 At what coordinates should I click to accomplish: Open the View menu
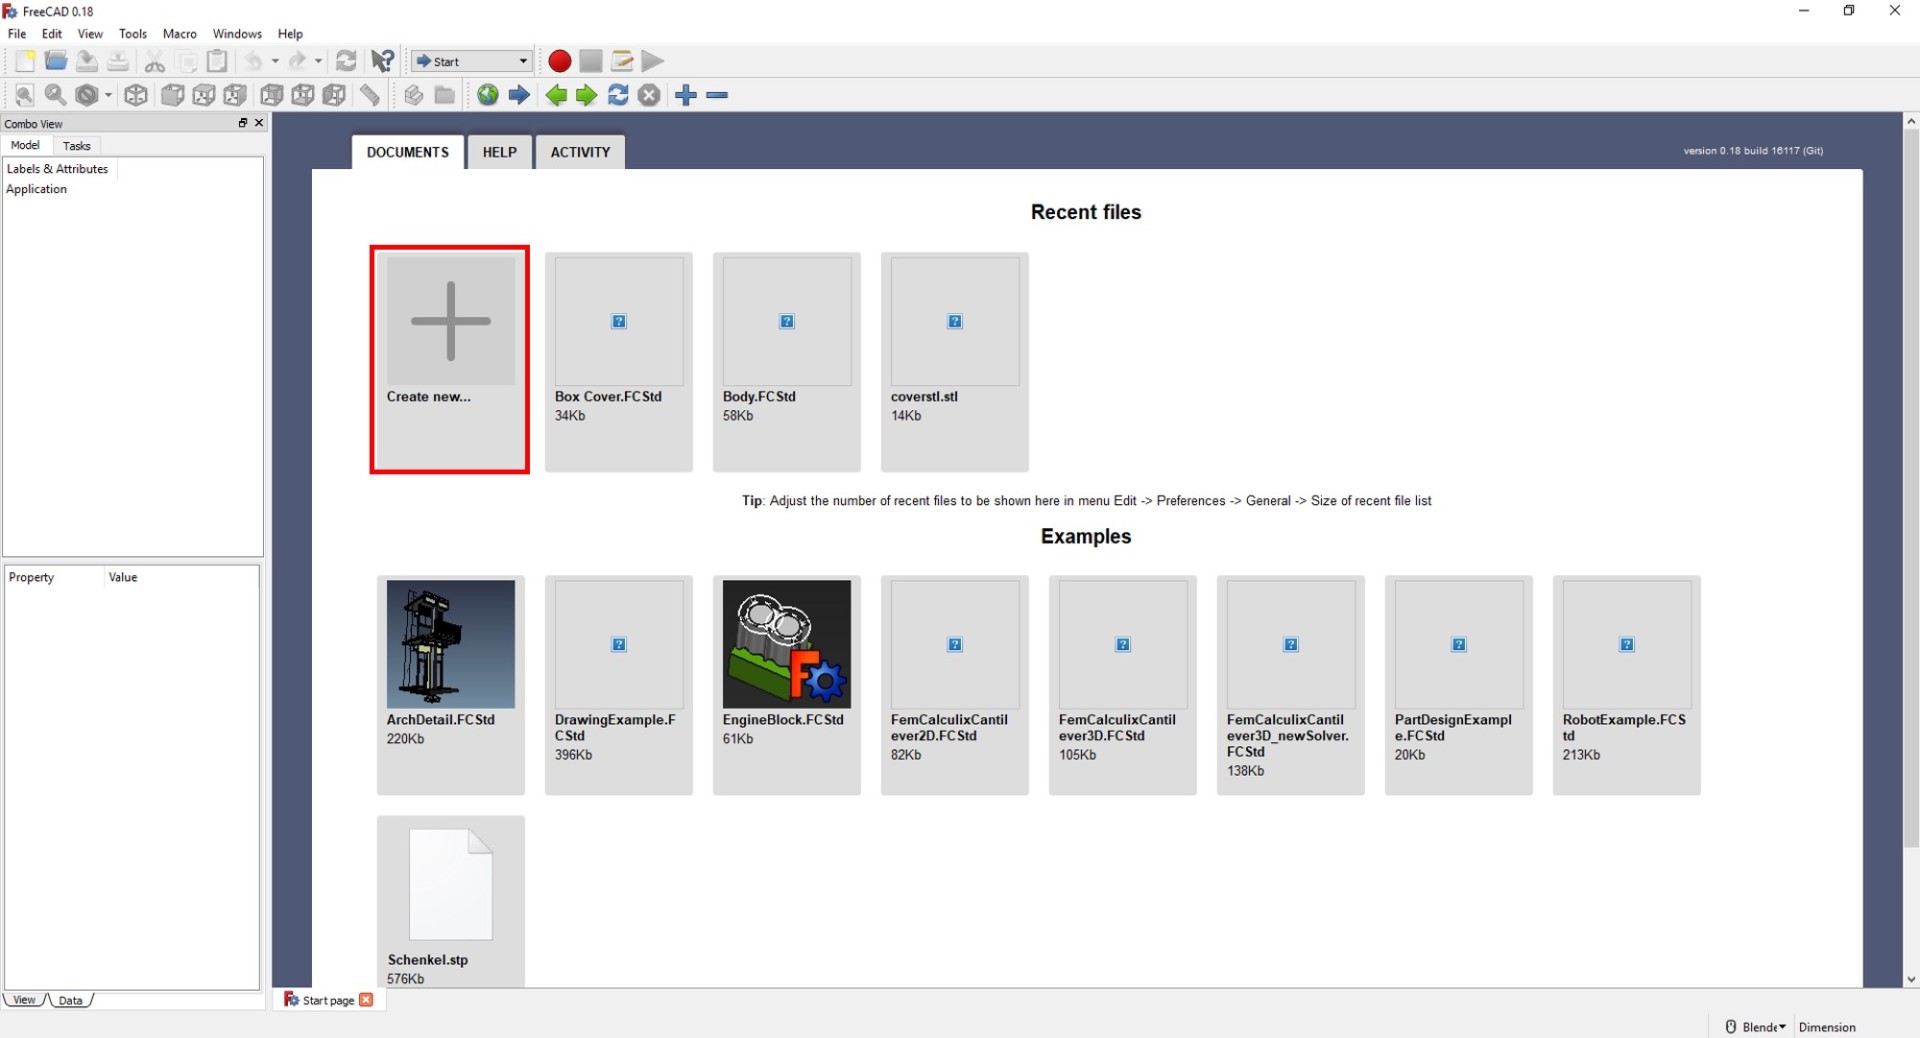pyautogui.click(x=90, y=33)
